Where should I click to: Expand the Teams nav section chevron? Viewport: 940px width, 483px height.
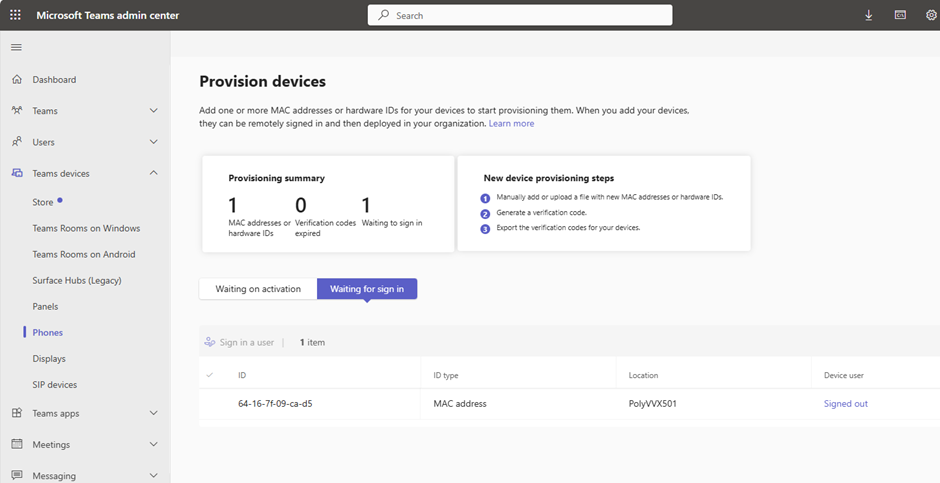153,110
